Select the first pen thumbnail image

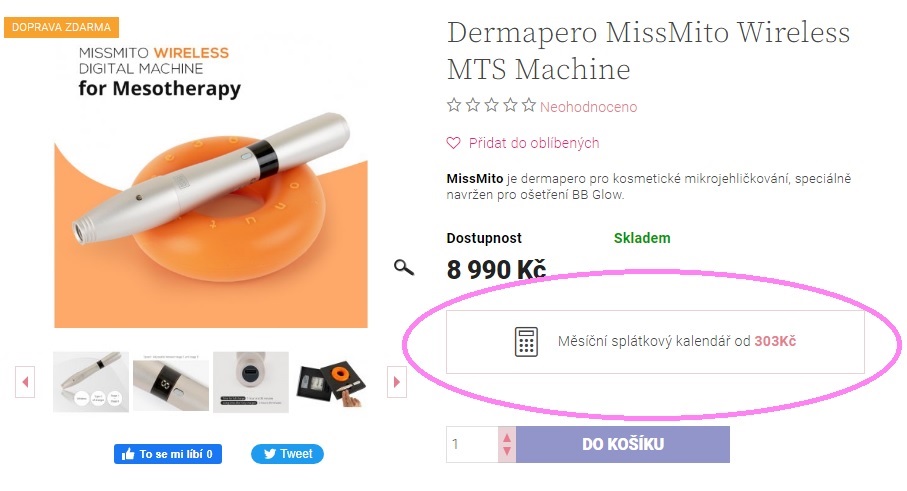(x=91, y=382)
